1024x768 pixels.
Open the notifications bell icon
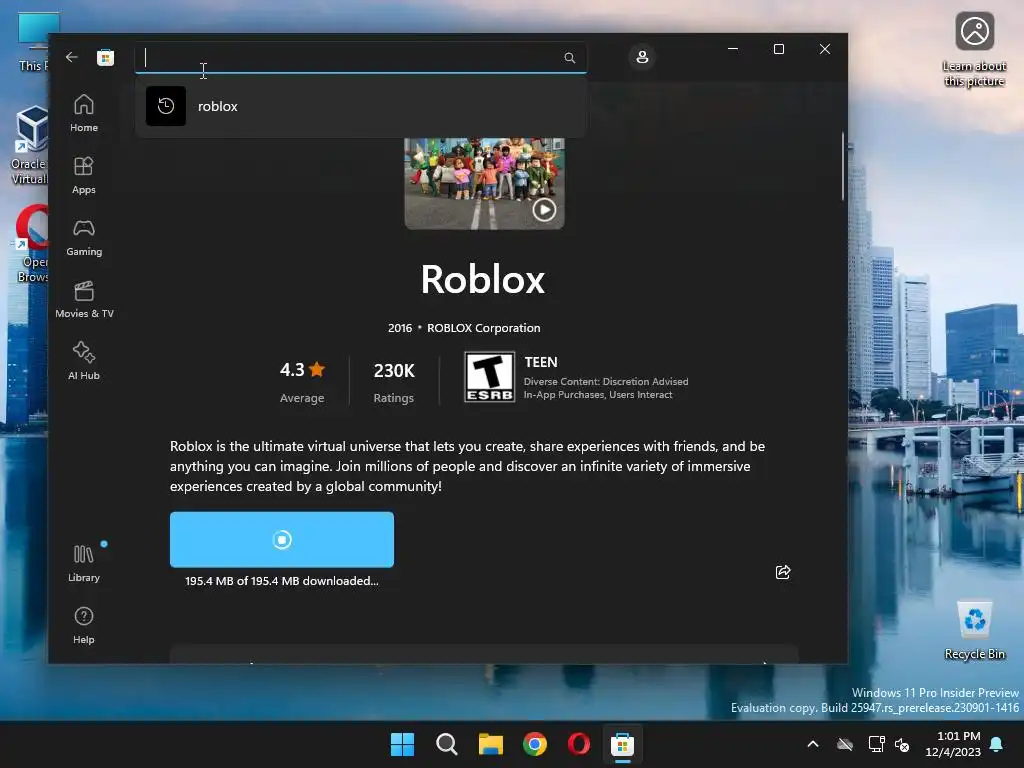(x=997, y=744)
